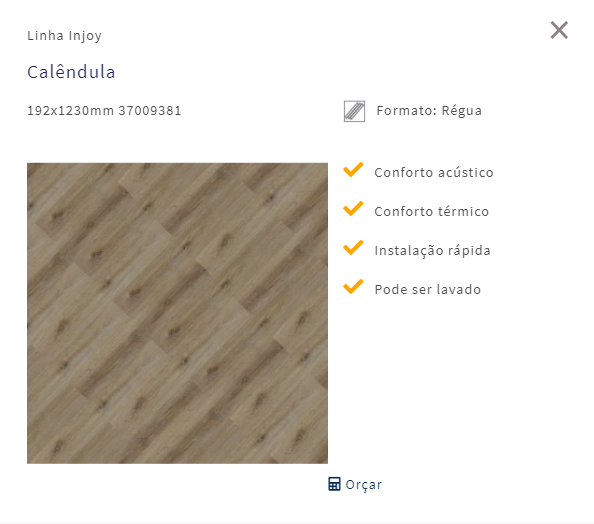Click the Injoy line name

click(85, 36)
